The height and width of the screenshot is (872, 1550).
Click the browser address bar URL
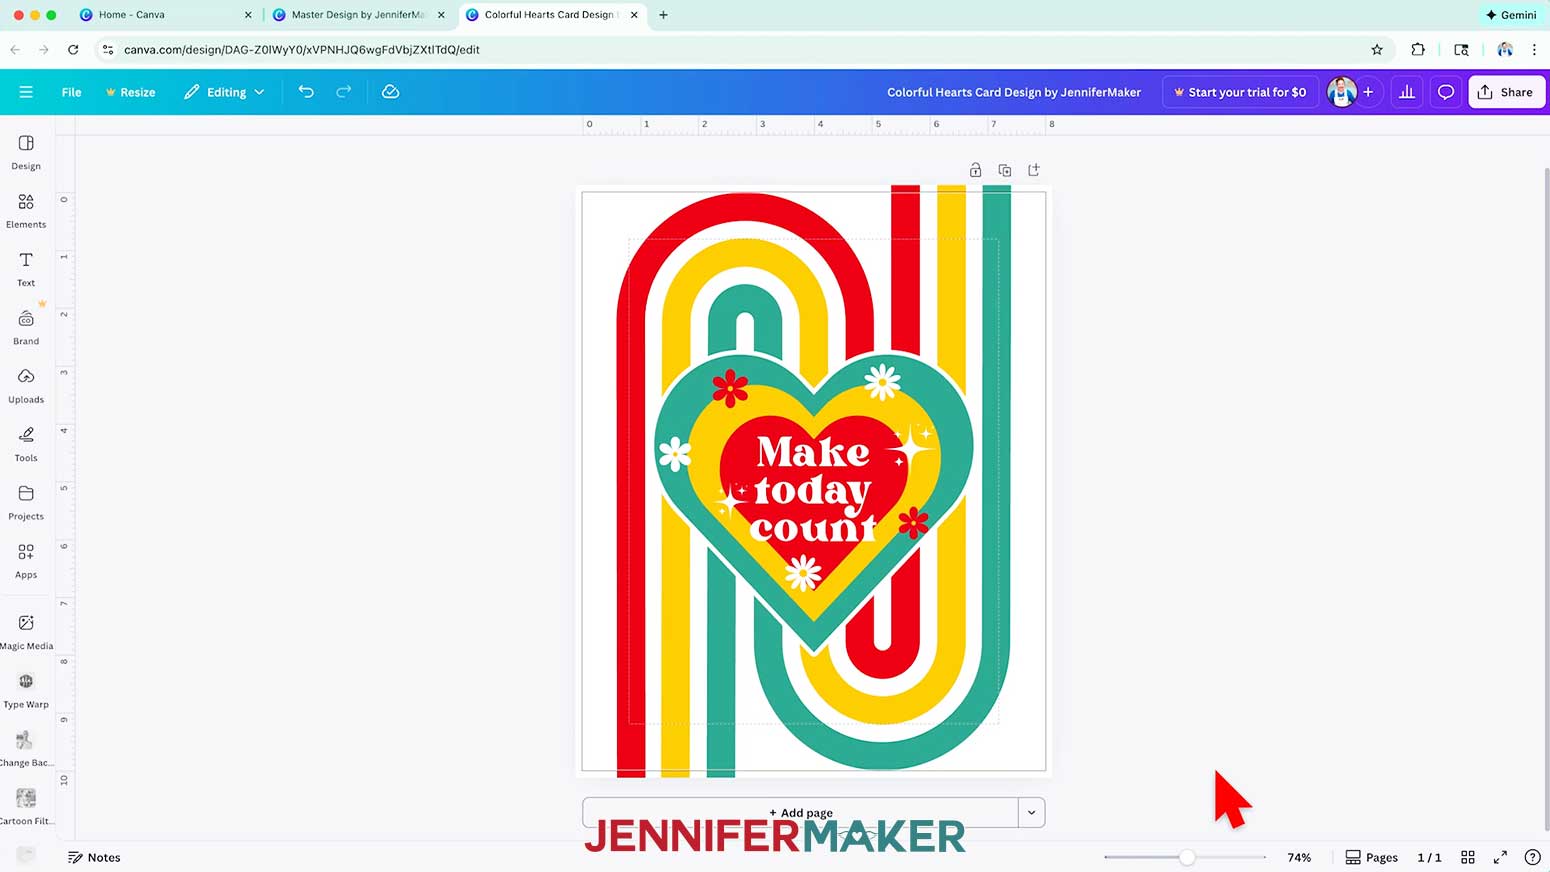[302, 49]
